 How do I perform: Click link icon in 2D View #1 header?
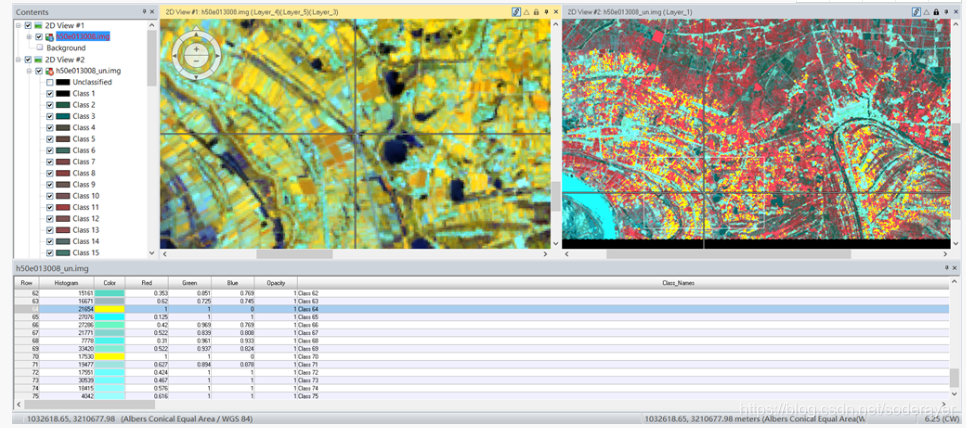click(x=516, y=11)
